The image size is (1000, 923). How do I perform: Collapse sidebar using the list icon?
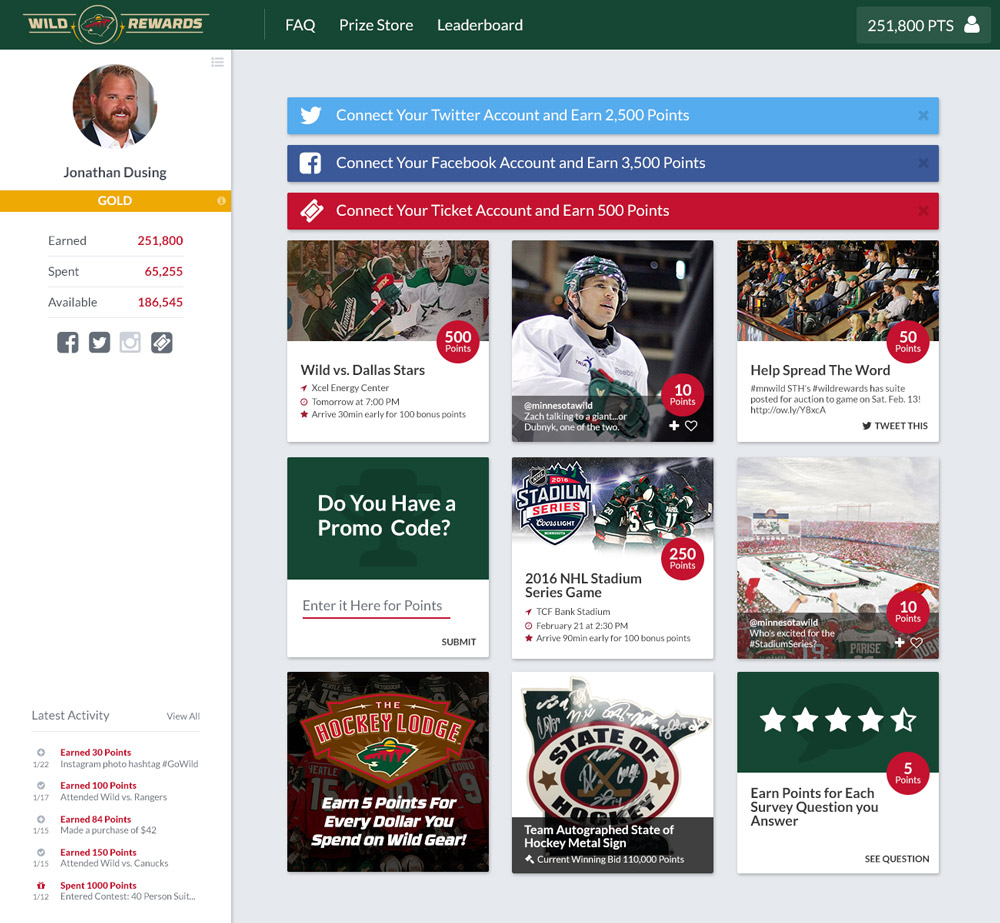click(x=217, y=62)
